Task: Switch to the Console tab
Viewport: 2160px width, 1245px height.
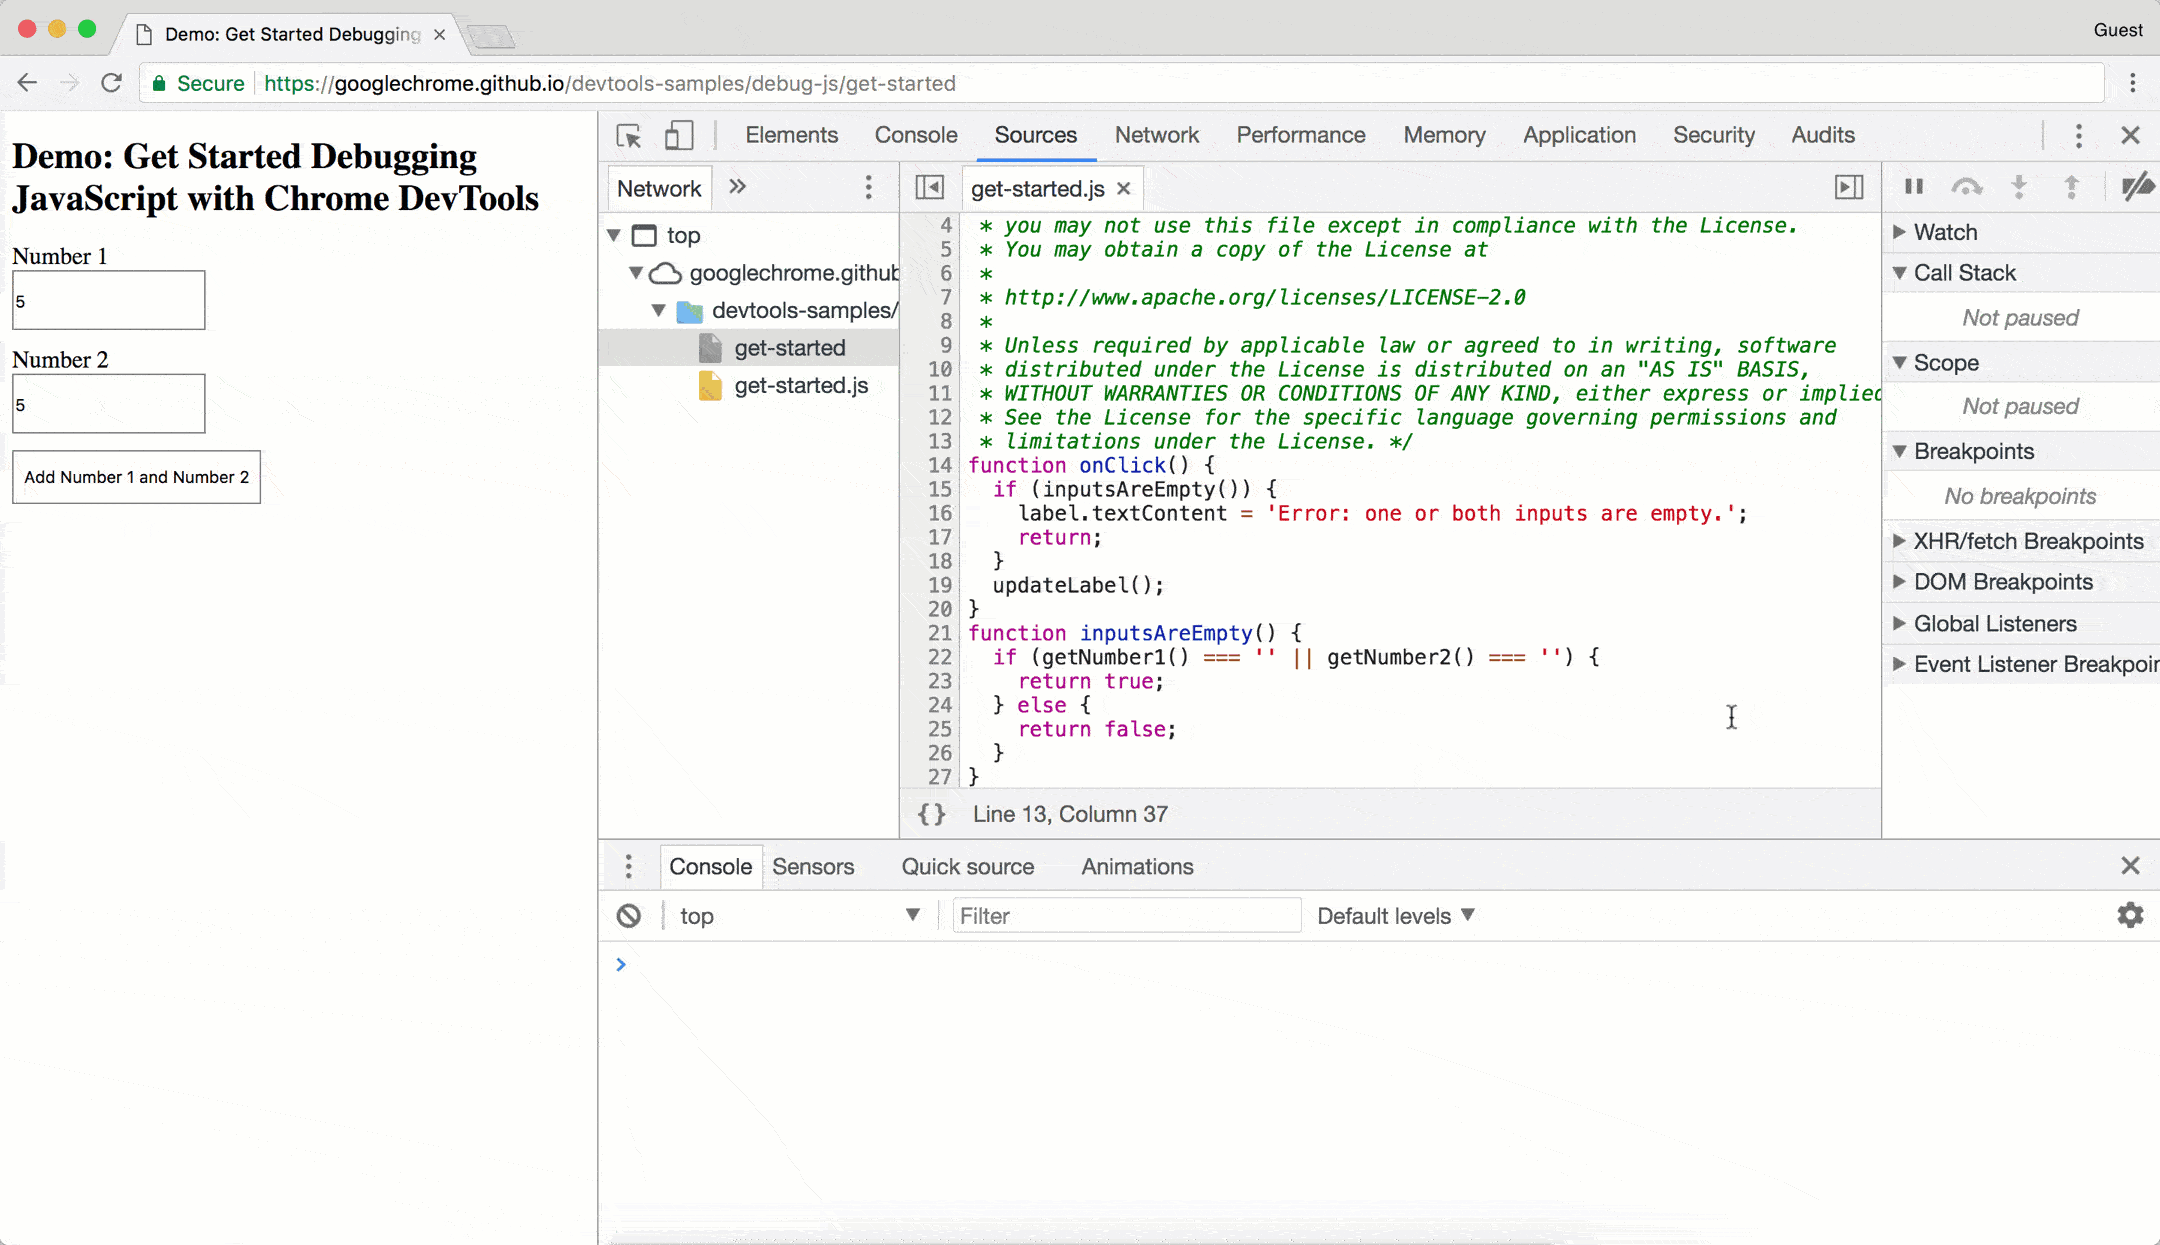Action: (915, 135)
